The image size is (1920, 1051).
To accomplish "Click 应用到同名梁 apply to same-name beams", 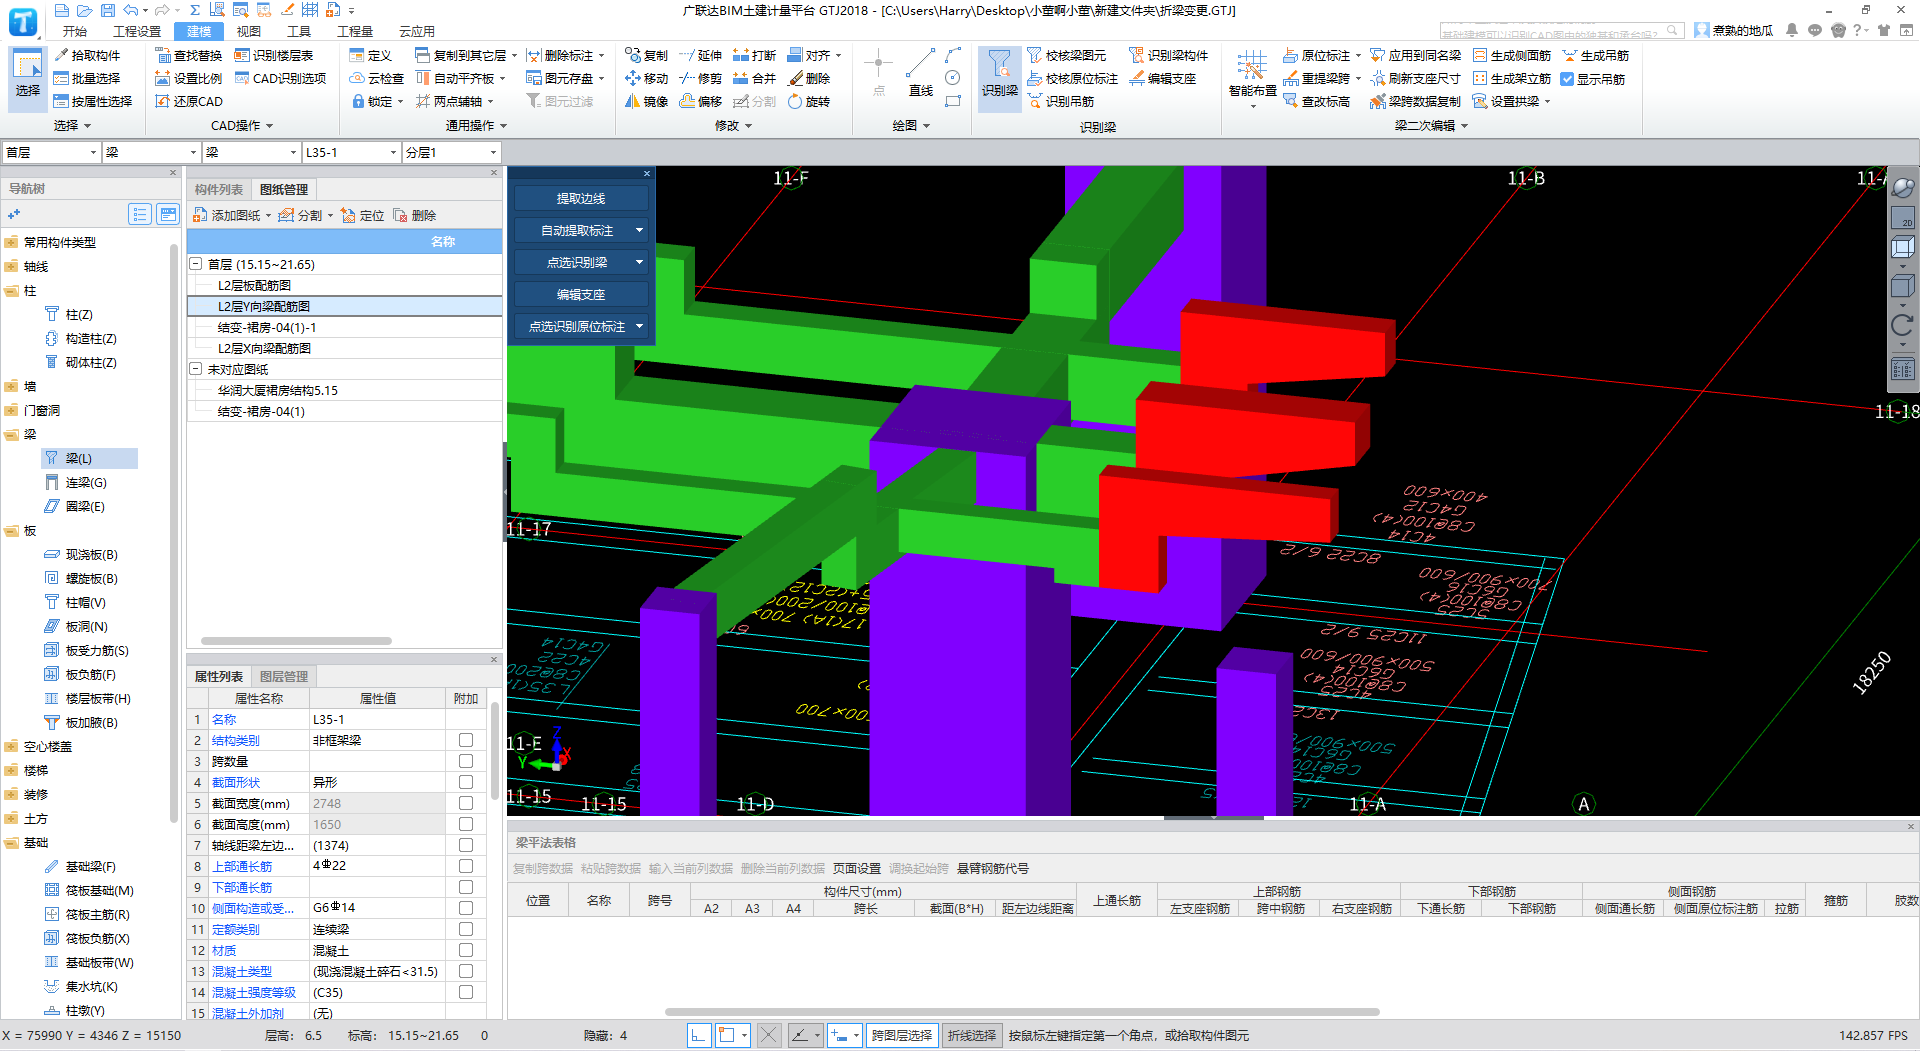I will pyautogui.click(x=1416, y=55).
